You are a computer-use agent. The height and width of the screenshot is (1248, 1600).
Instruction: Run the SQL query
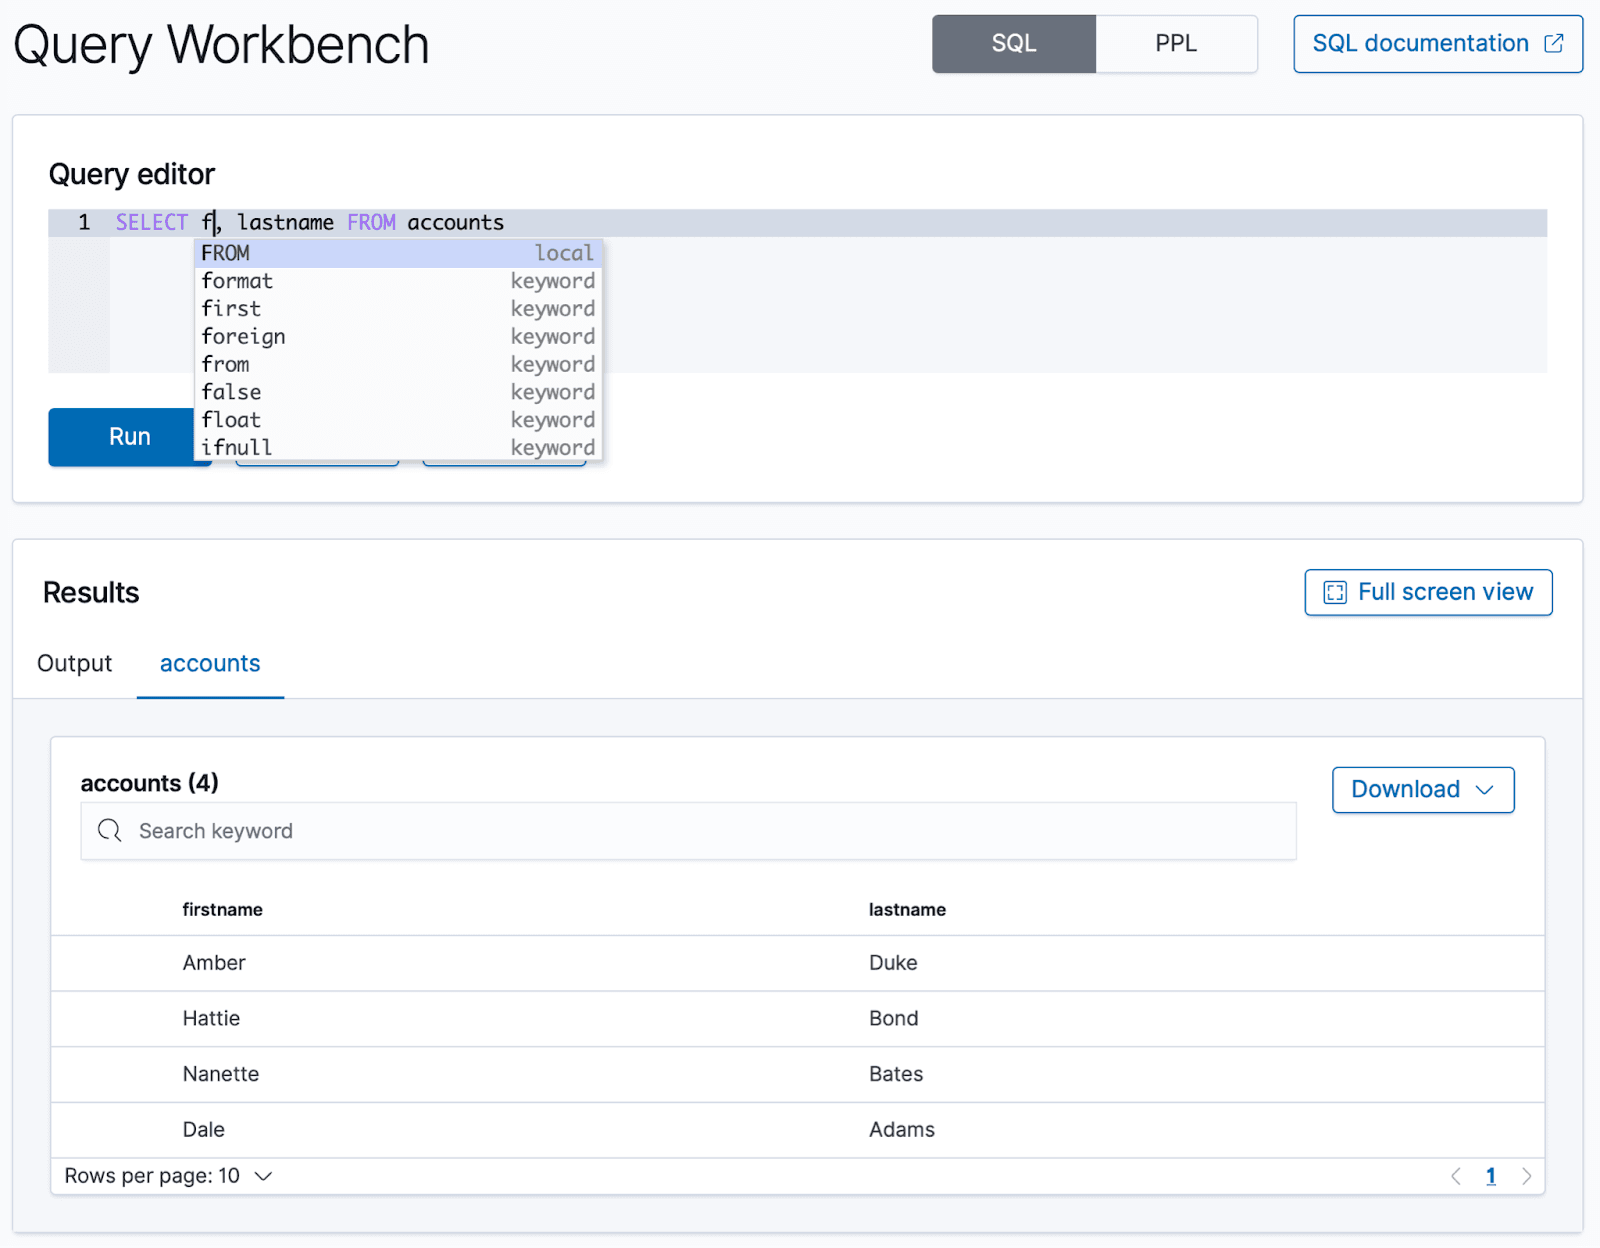pyautogui.click(x=121, y=437)
